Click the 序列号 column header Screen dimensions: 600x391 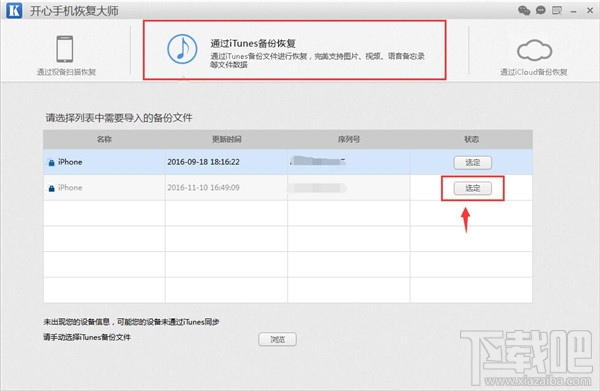pyautogui.click(x=349, y=139)
